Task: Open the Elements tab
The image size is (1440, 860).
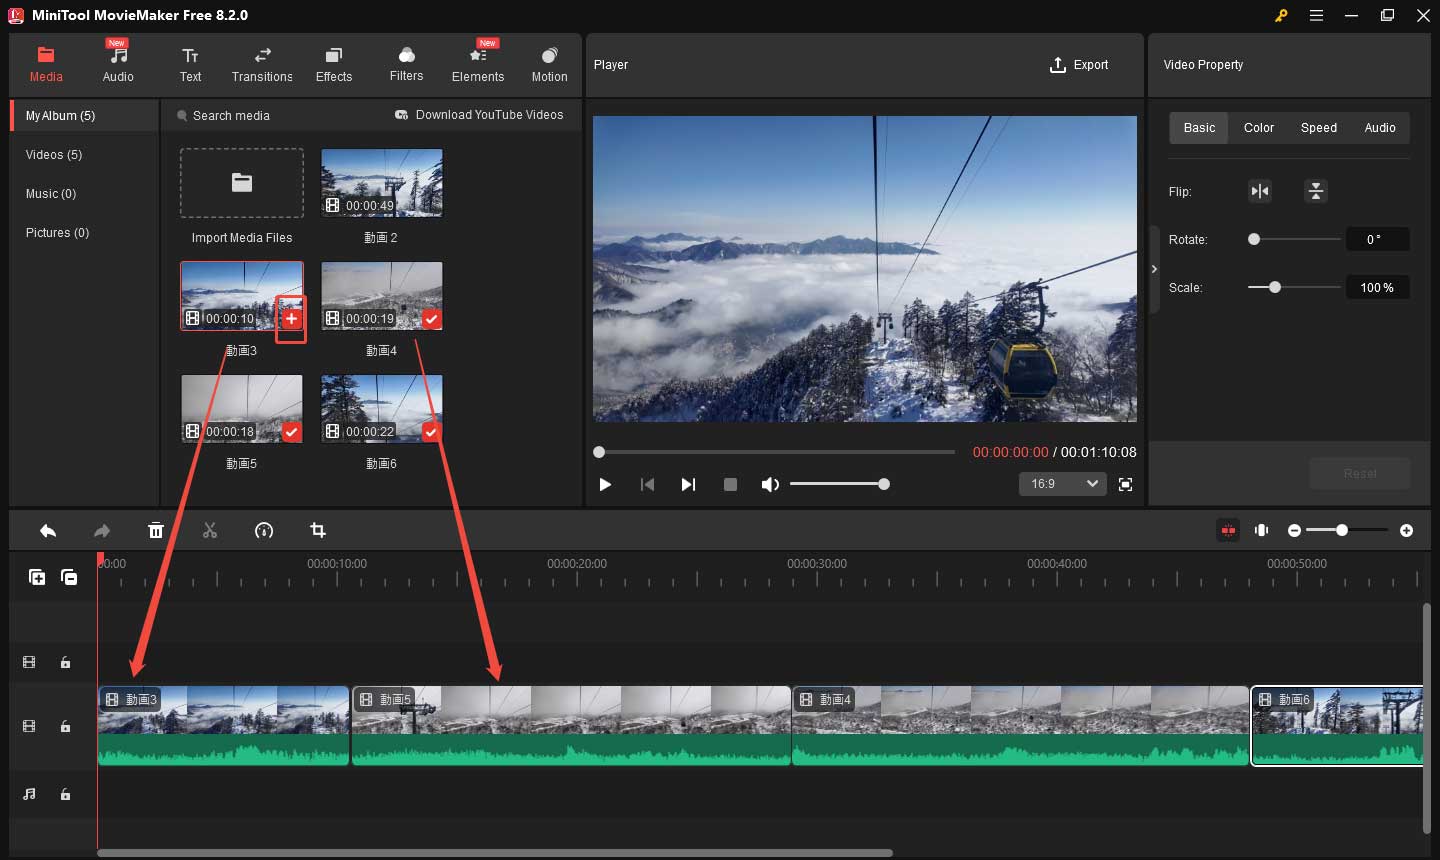Action: pos(478,64)
